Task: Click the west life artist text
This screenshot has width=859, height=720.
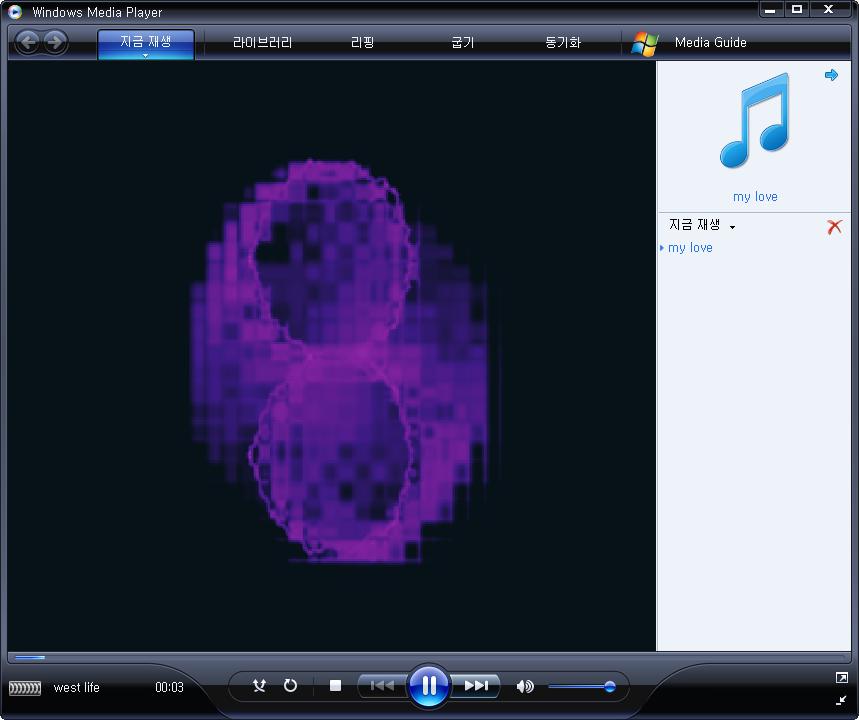Action: pos(77,687)
